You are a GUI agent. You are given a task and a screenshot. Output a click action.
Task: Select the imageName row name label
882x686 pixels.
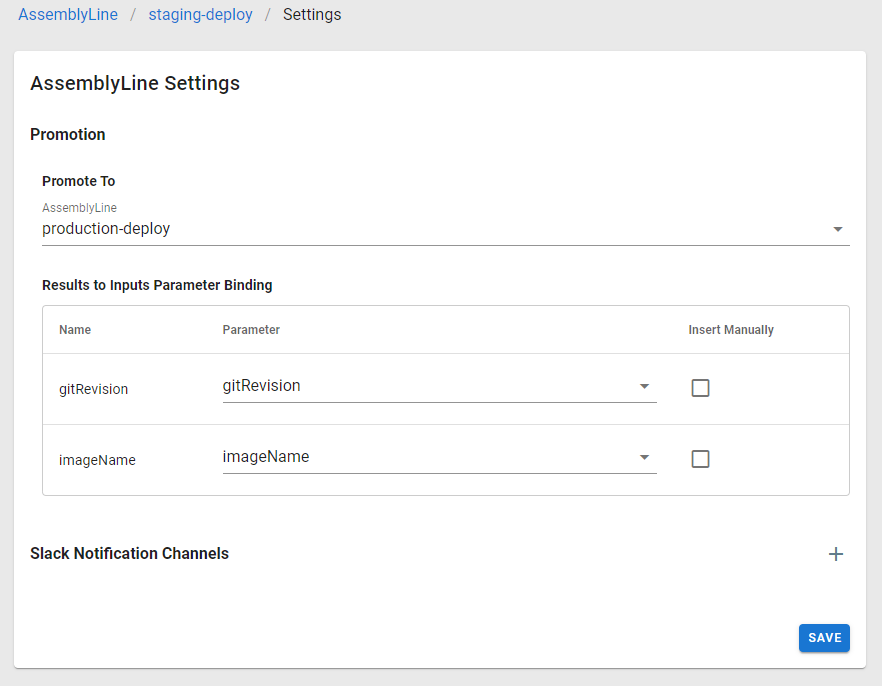pos(97,460)
